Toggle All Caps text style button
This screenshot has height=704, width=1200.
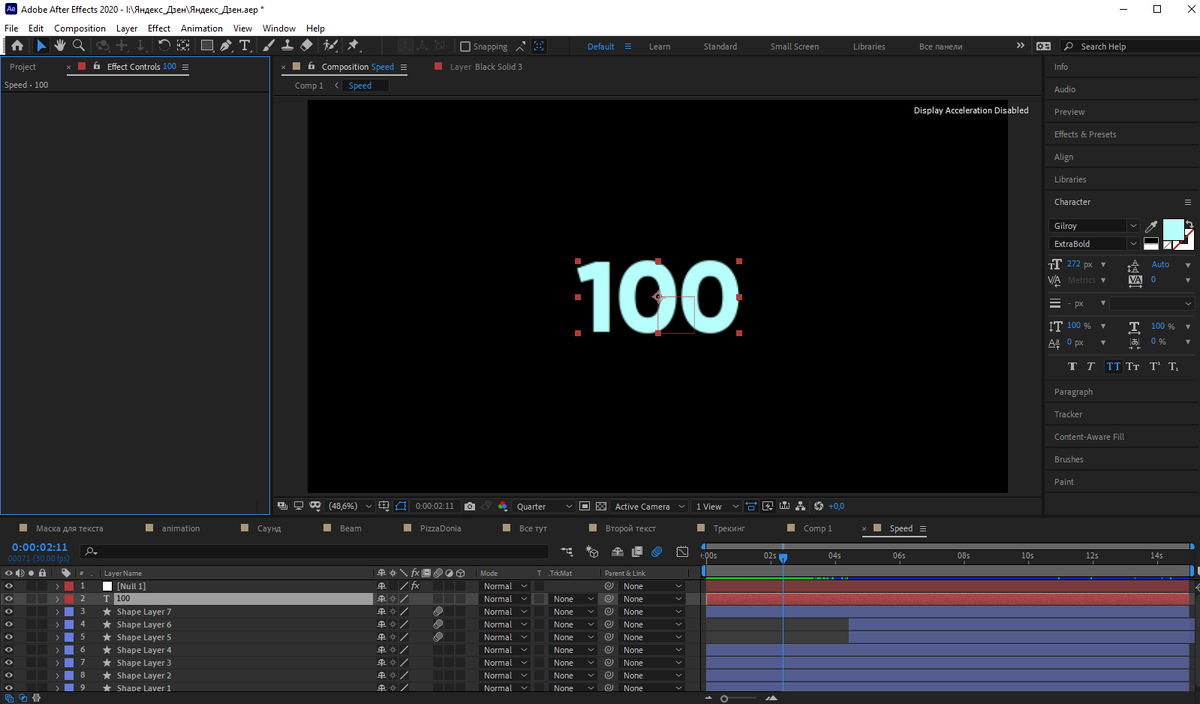click(1113, 367)
